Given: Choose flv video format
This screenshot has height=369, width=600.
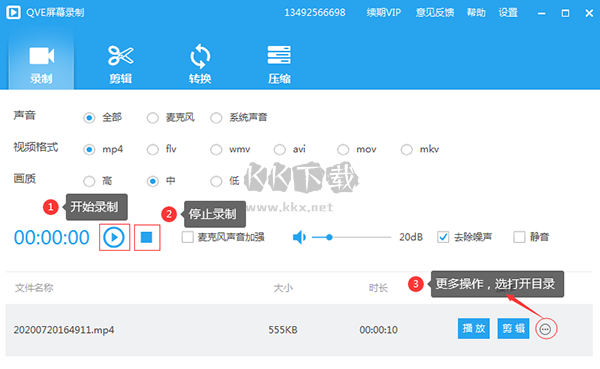Looking at the screenshot, I should pyautogui.click(x=152, y=149).
